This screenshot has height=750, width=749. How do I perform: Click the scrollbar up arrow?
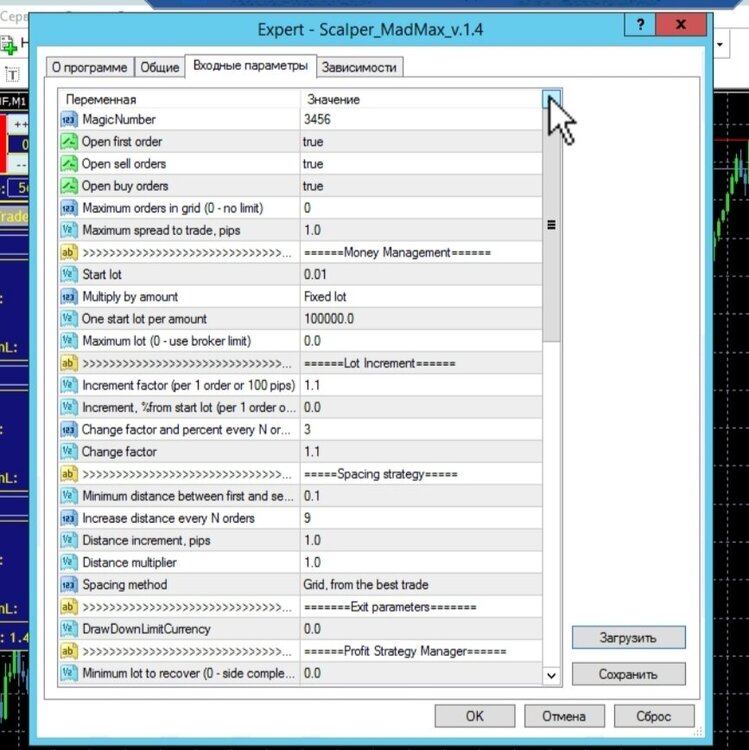click(551, 99)
